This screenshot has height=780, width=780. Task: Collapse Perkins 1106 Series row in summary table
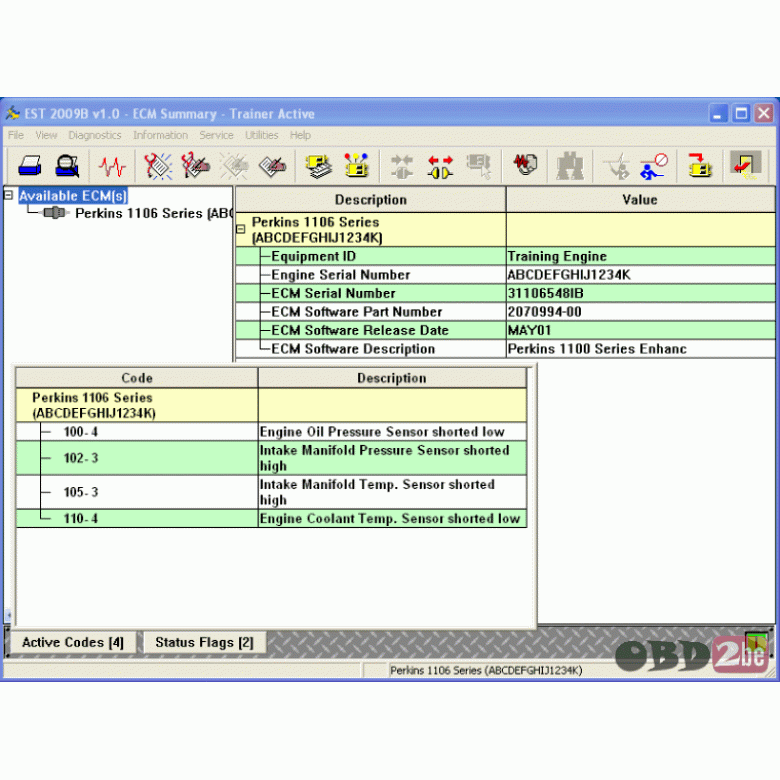click(x=241, y=229)
